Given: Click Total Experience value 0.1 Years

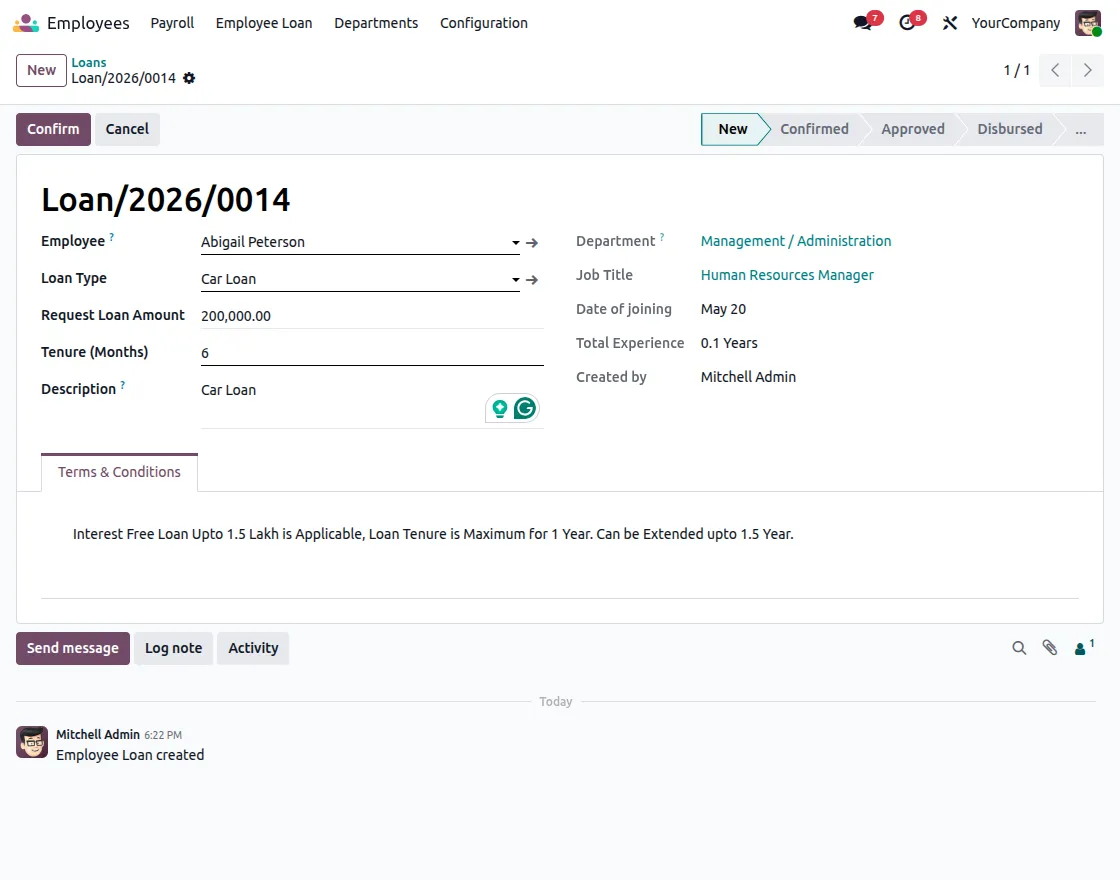Looking at the screenshot, I should coord(729,343).
